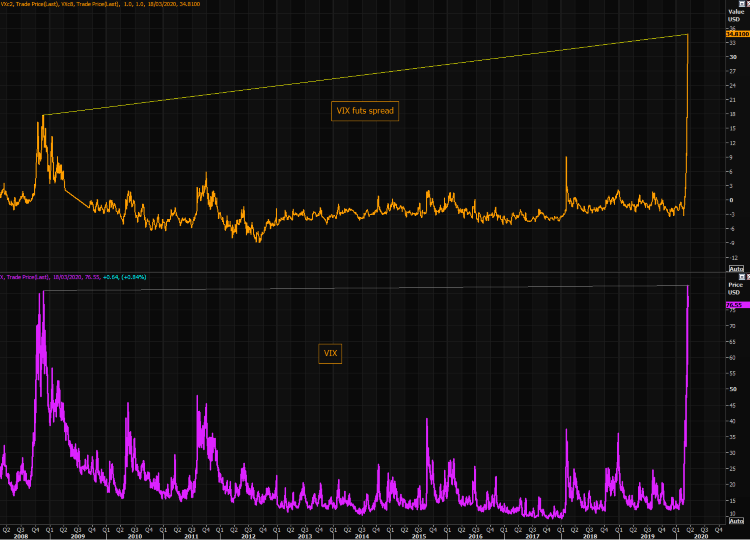
Task: Click the 'Price USD' axis title
Action: pos(736,288)
